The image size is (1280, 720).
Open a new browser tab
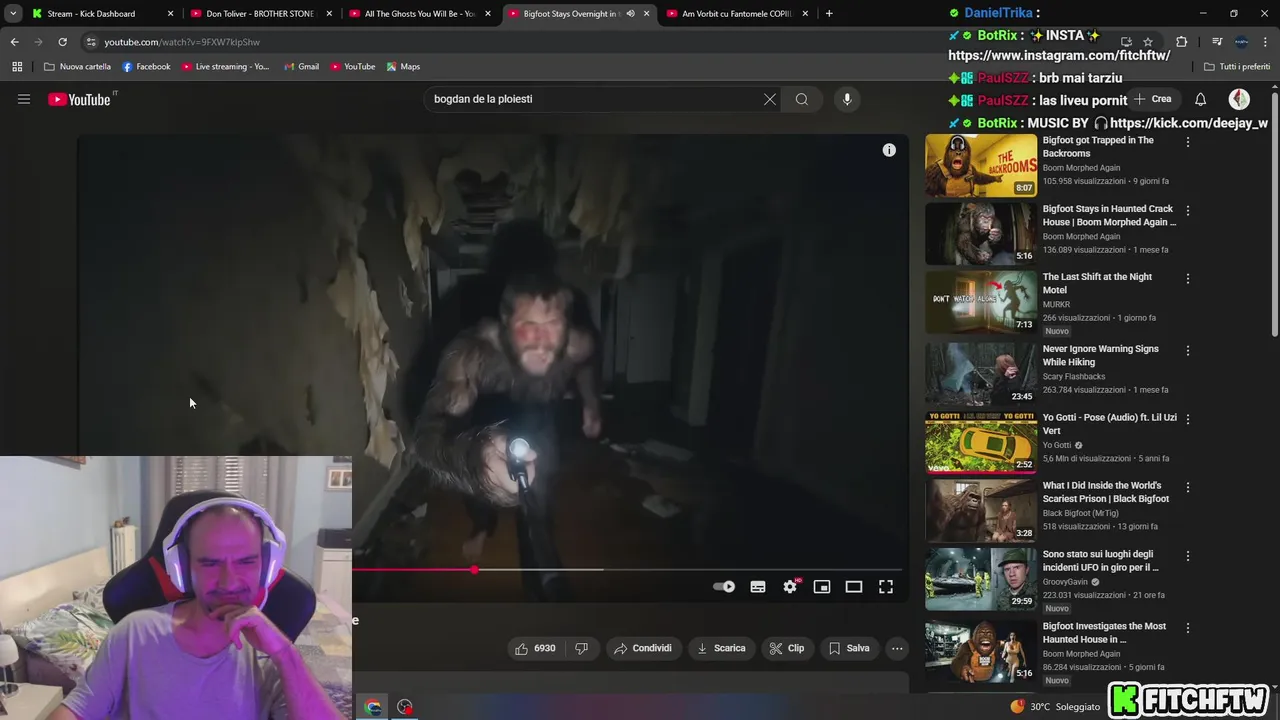(x=829, y=14)
